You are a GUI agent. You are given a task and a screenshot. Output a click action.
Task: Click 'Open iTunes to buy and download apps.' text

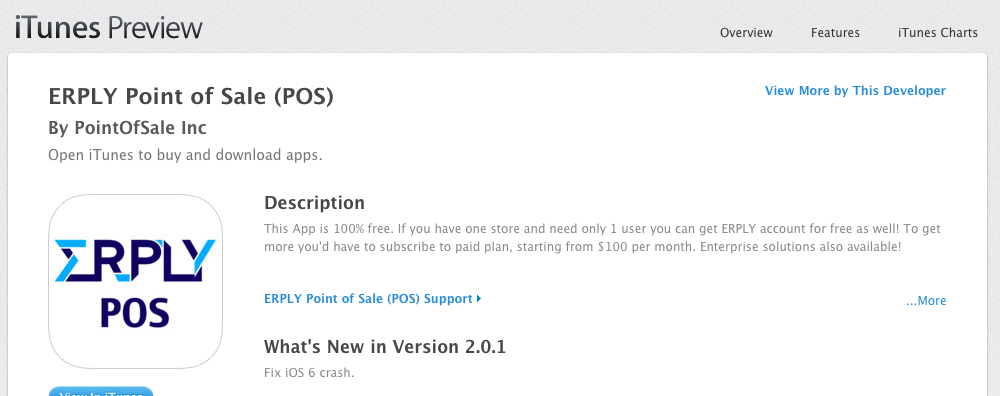[x=185, y=155]
